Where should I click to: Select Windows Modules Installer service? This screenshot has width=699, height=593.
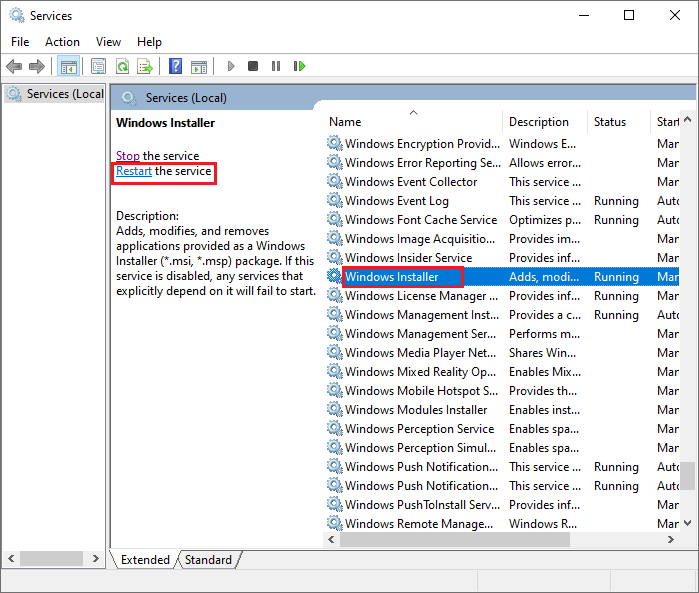pos(502,409)
